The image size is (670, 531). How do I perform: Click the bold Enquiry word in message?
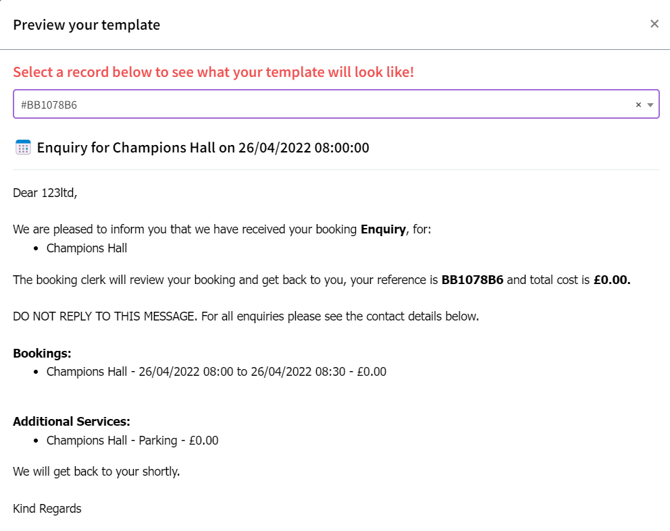(x=383, y=230)
